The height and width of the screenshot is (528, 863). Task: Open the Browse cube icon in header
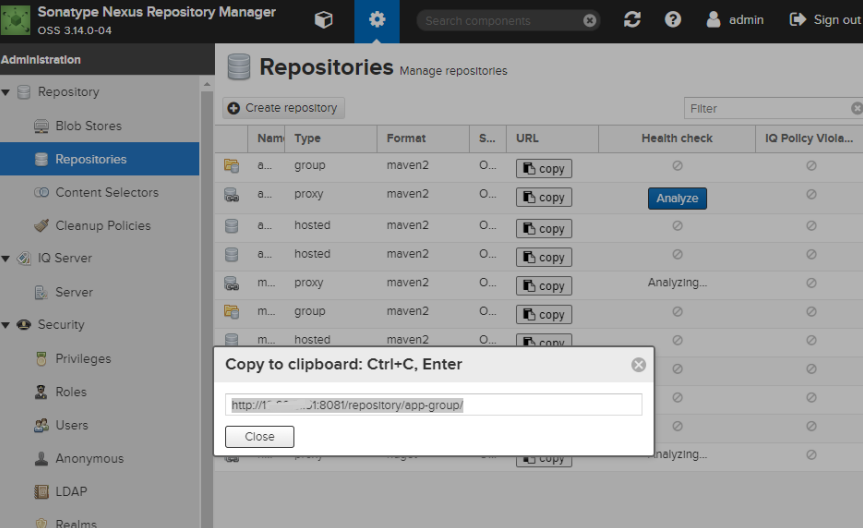323,20
